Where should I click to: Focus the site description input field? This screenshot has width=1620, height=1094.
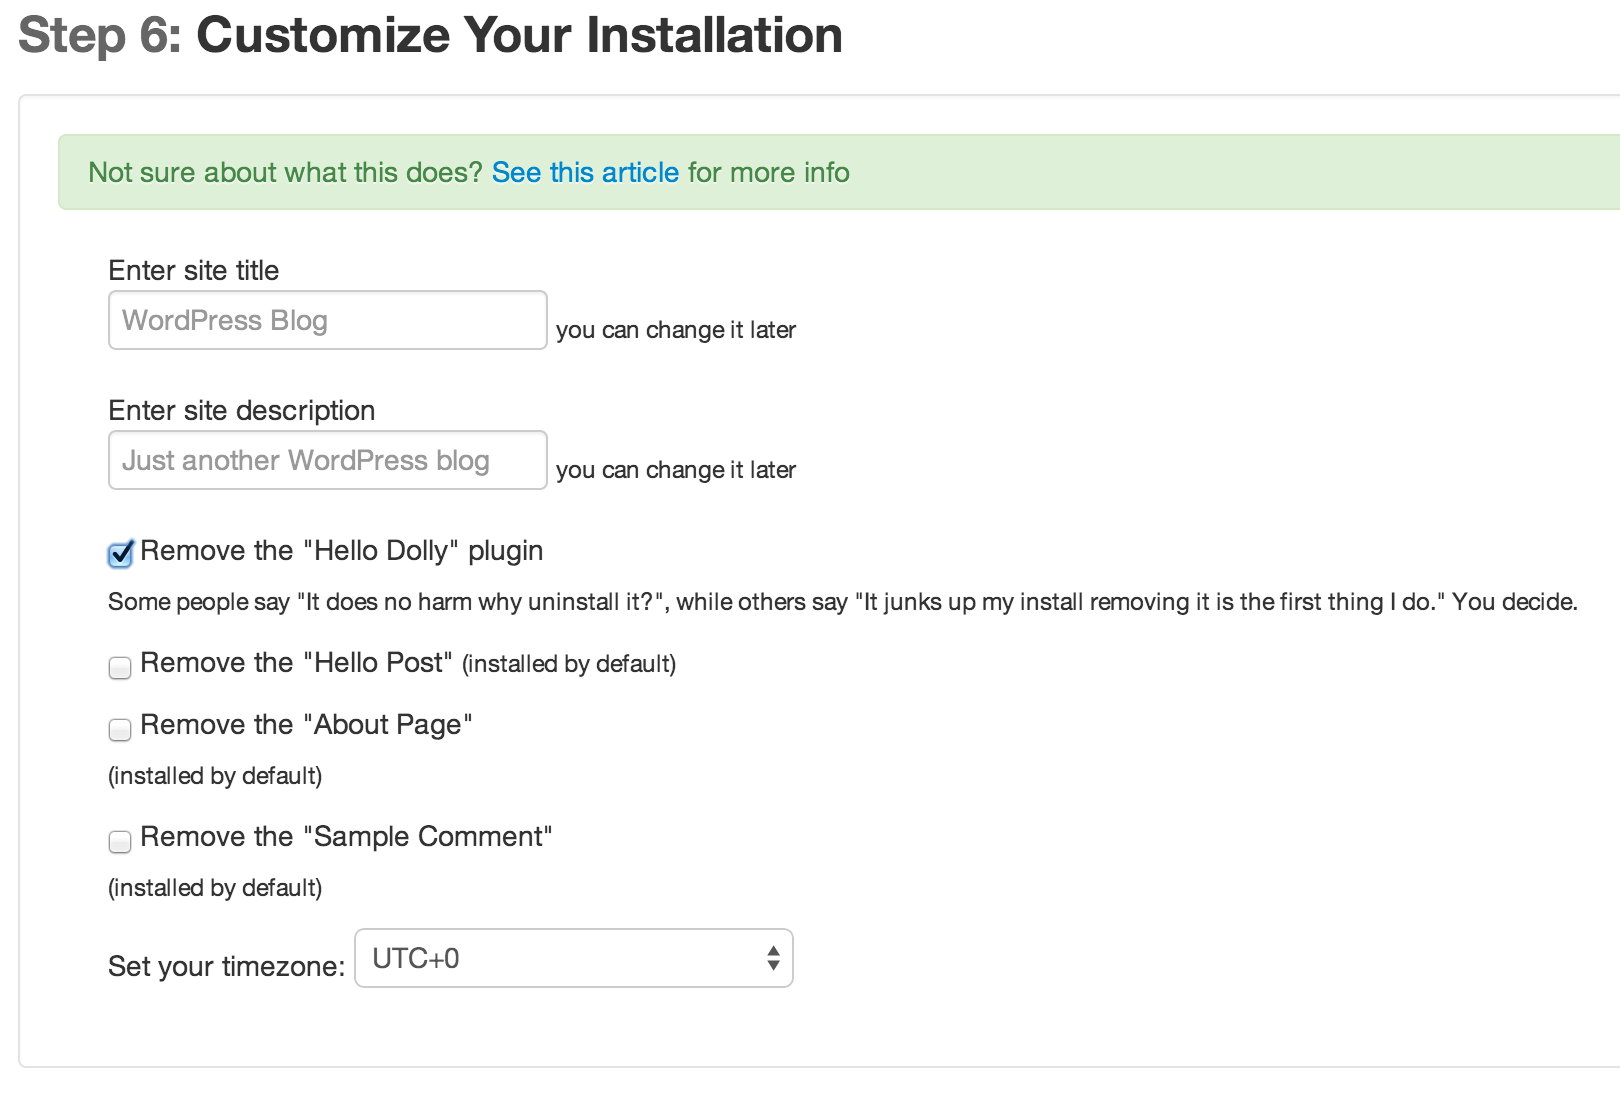327,460
